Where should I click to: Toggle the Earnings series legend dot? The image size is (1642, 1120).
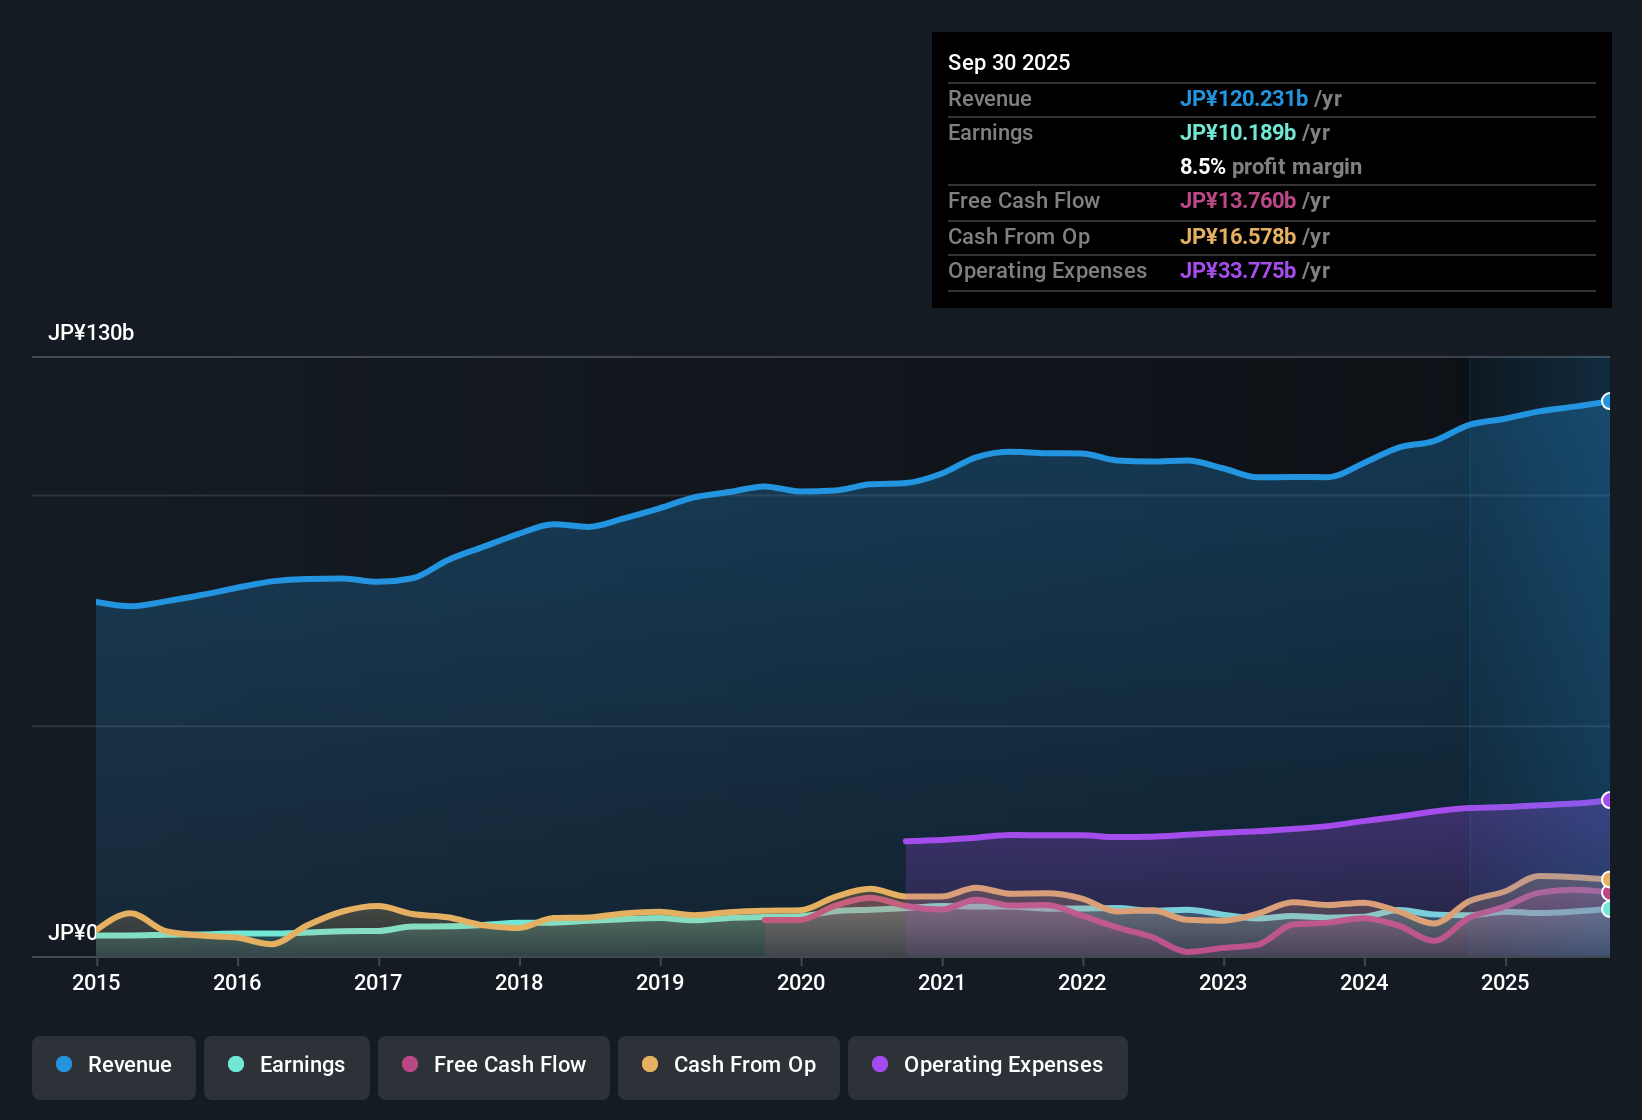(236, 1065)
